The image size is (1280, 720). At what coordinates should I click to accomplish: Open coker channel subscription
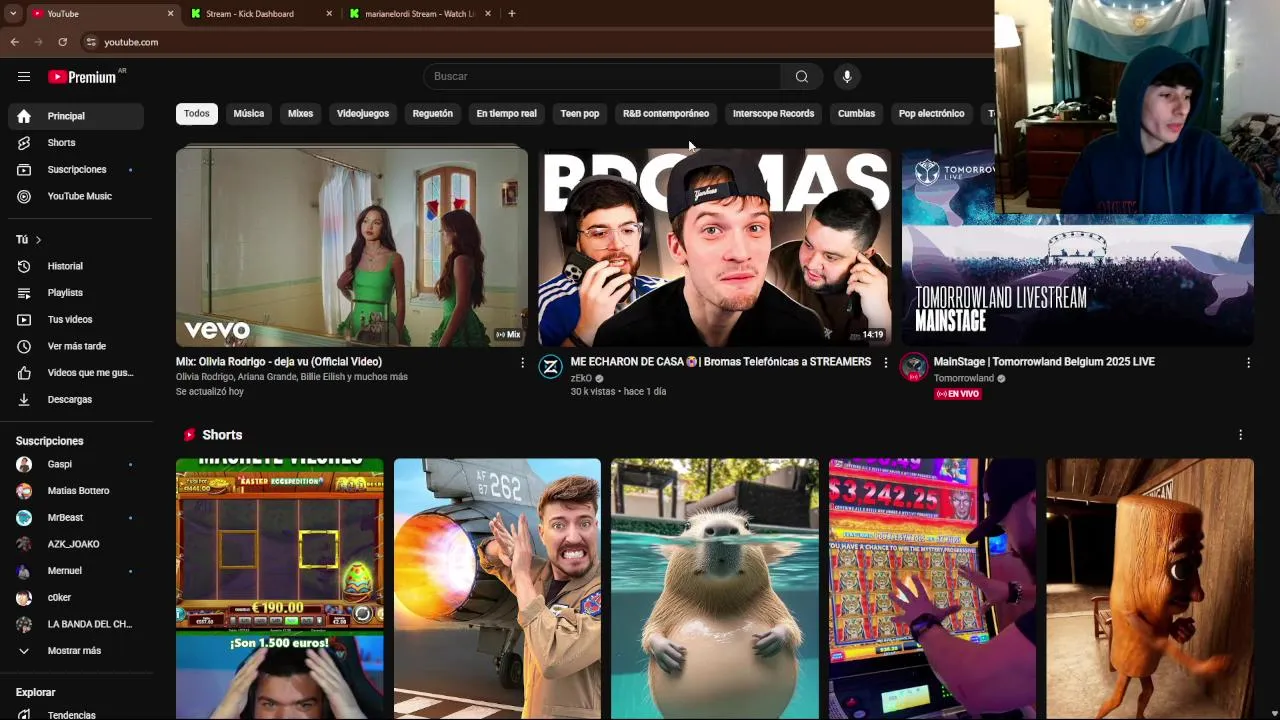(76, 597)
